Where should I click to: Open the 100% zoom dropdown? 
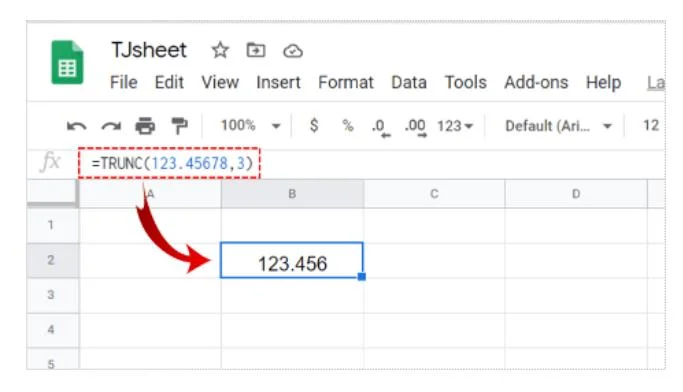coord(250,126)
